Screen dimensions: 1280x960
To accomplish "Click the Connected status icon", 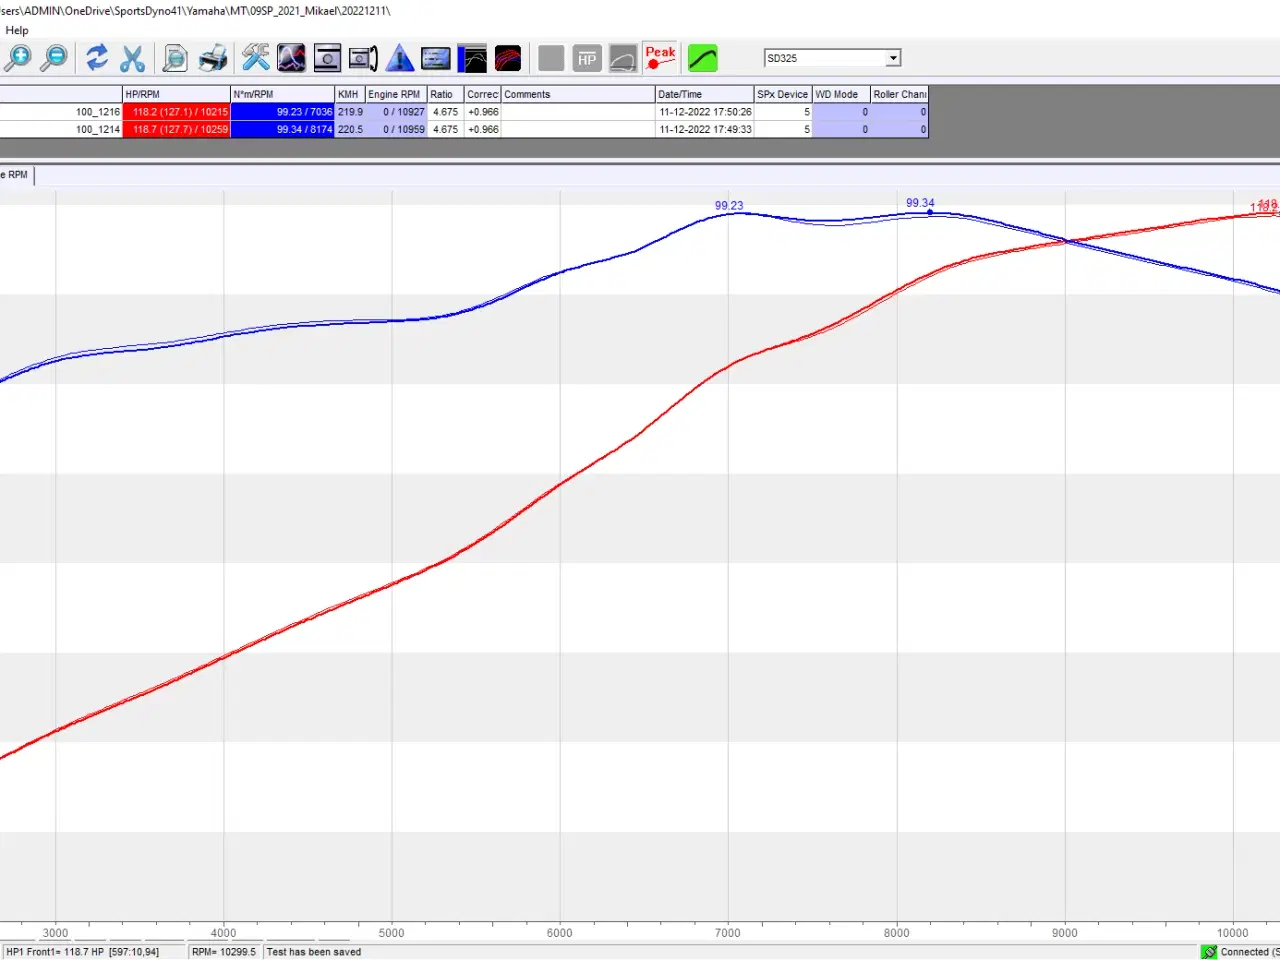I will coord(1210,951).
